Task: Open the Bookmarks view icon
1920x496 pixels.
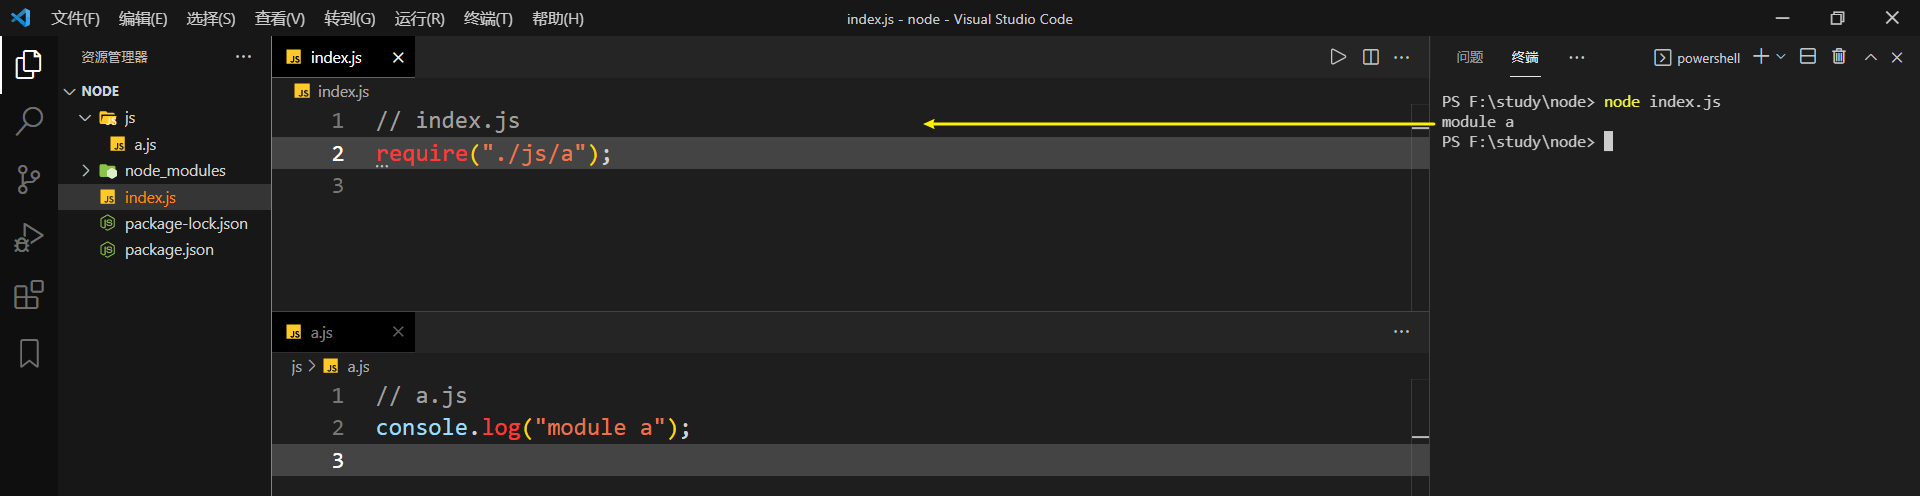Action: click(29, 353)
